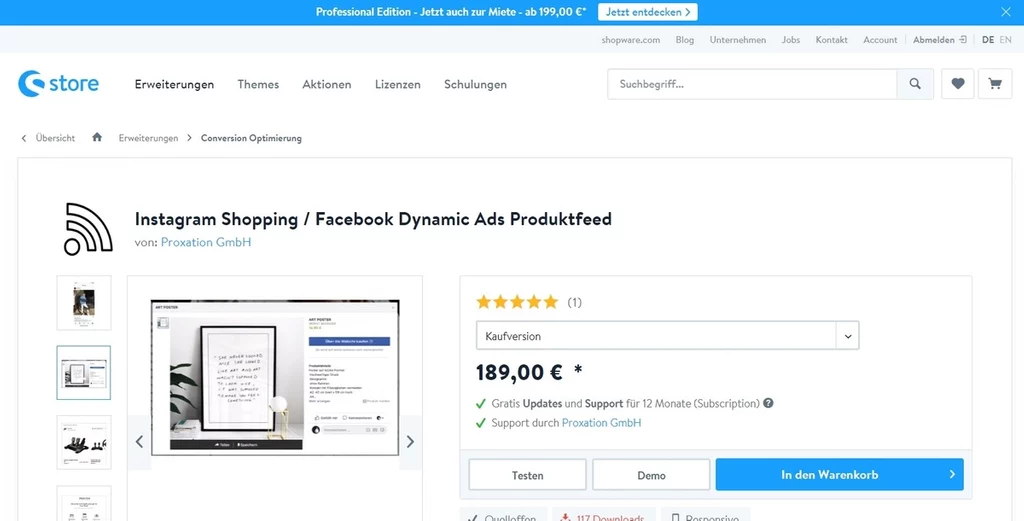
Task: Click the Demo button
Action: [651, 475]
